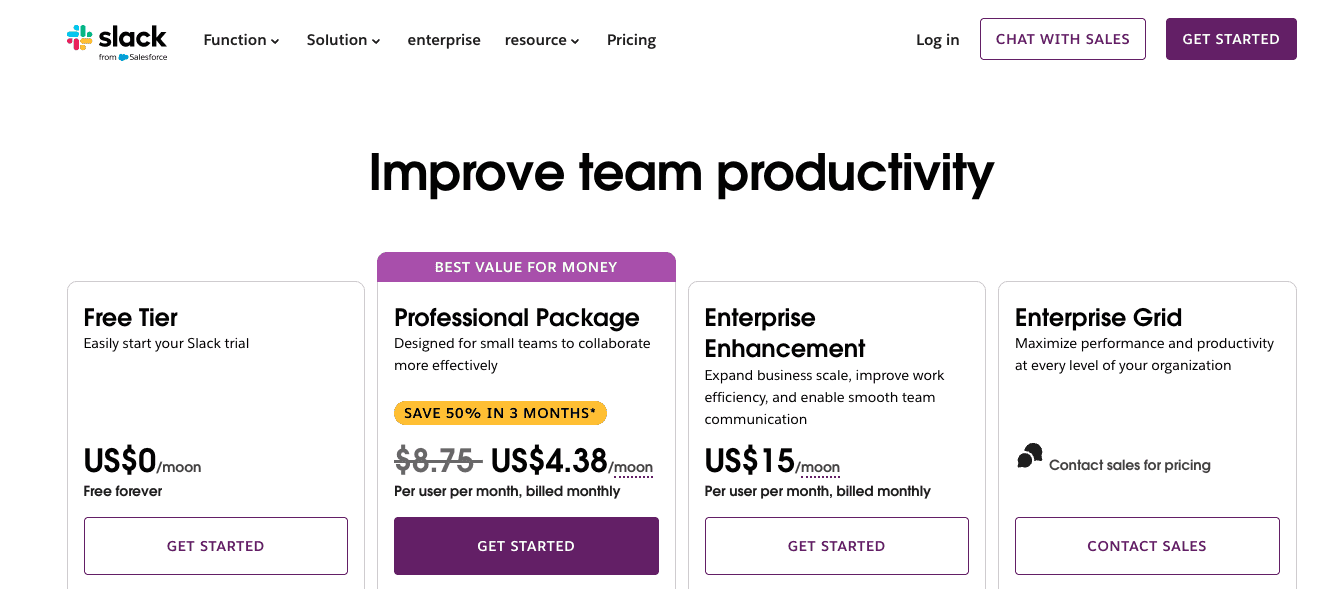The height and width of the screenshot is (589, 1327).
Task: Click the colorful Slack pinwheel mark
Action: click(77, 40)
